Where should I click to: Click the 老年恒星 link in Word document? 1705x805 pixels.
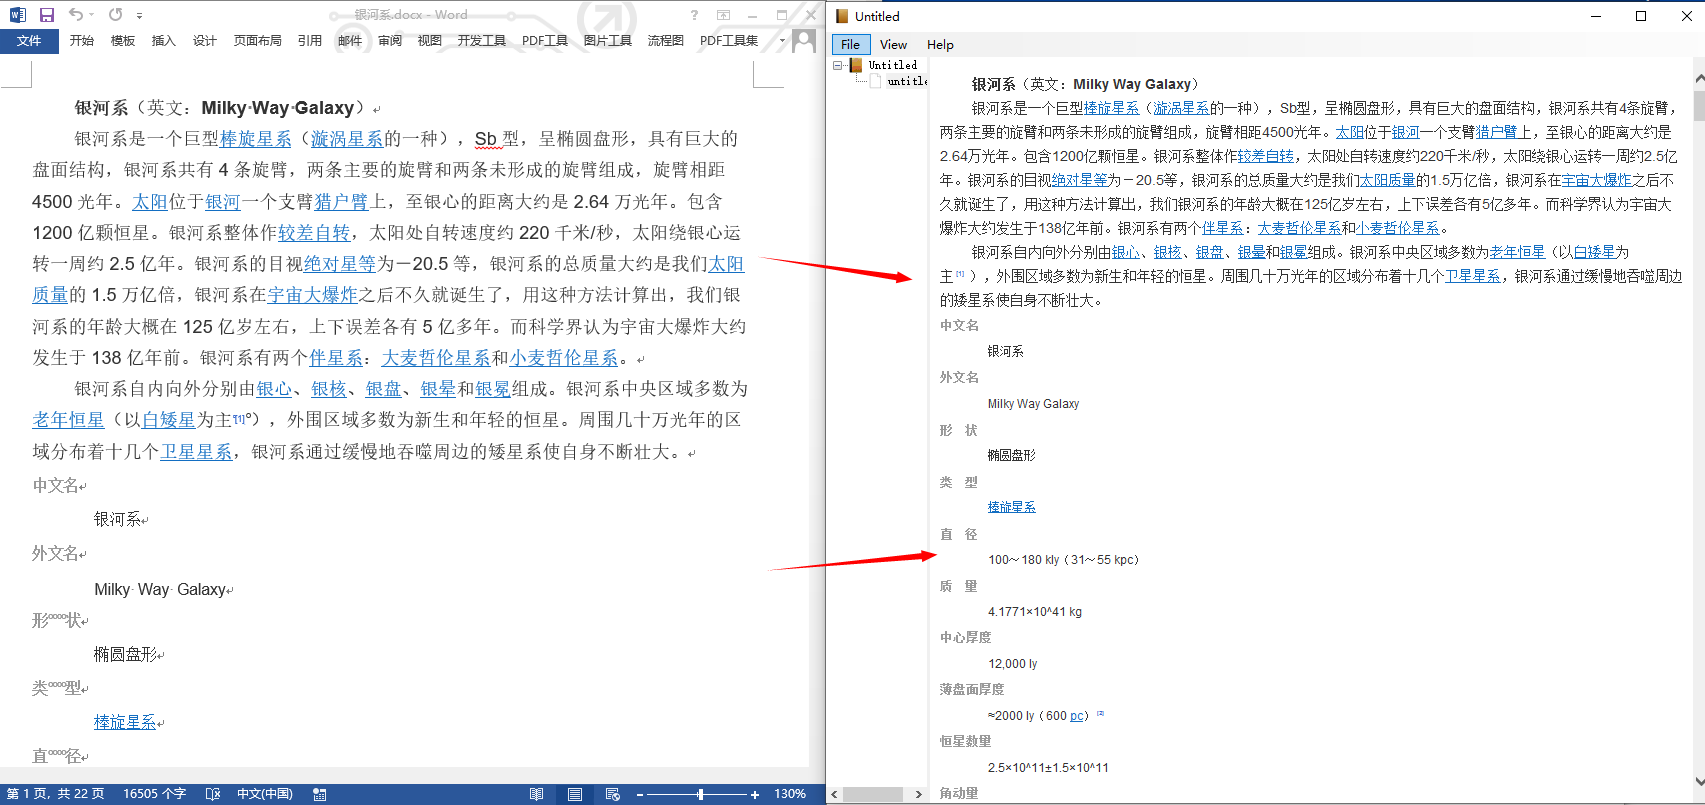coord(68,420)
